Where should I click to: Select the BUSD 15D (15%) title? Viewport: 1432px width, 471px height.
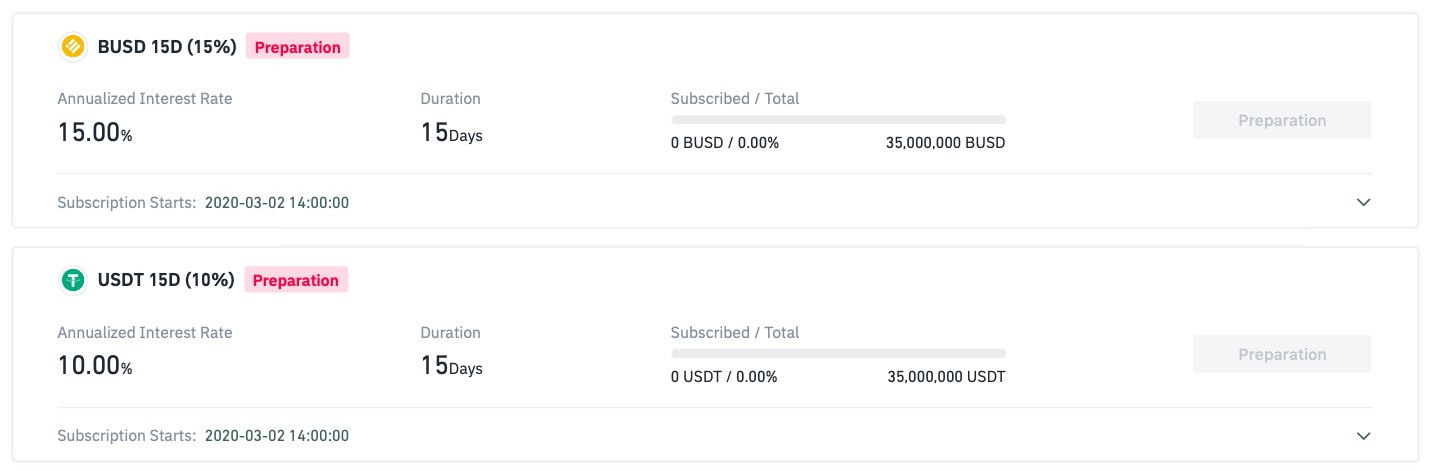click(167, 47)
